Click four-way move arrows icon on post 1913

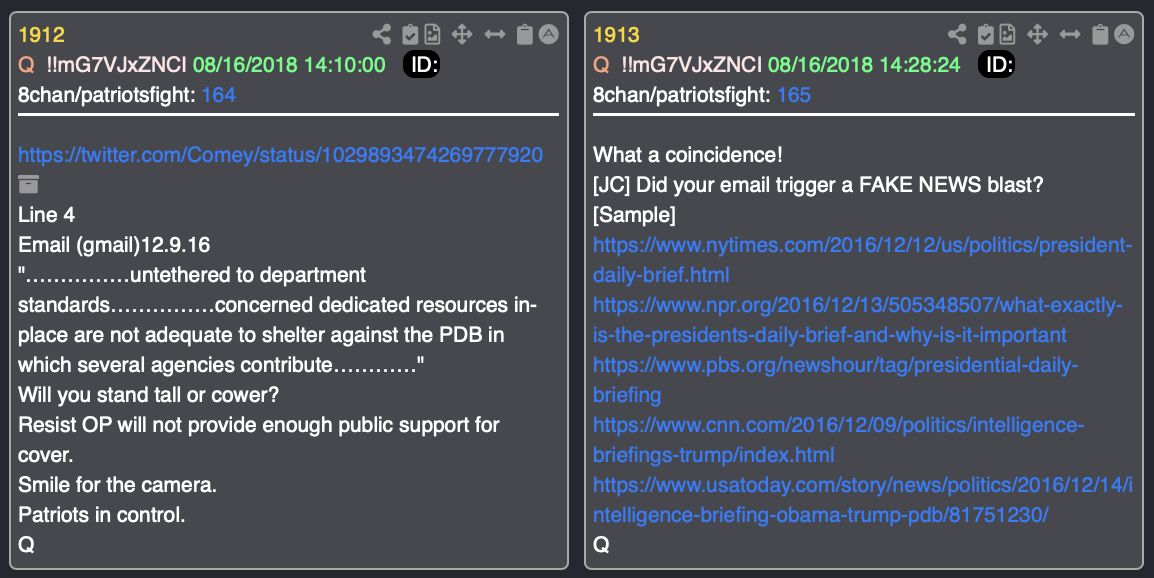tap(1037, 35)
